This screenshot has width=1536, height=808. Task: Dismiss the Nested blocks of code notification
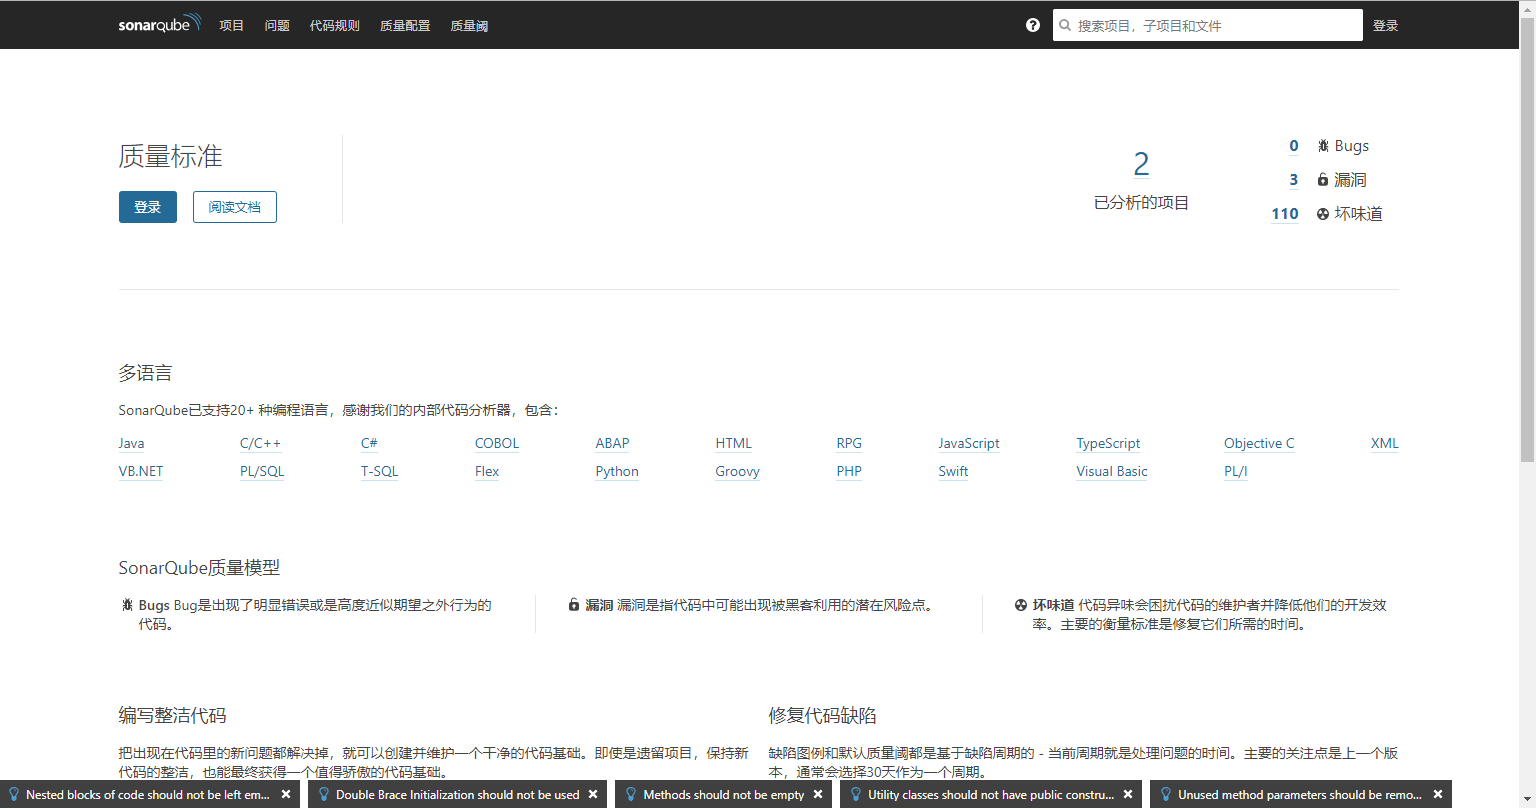[286, 794]
